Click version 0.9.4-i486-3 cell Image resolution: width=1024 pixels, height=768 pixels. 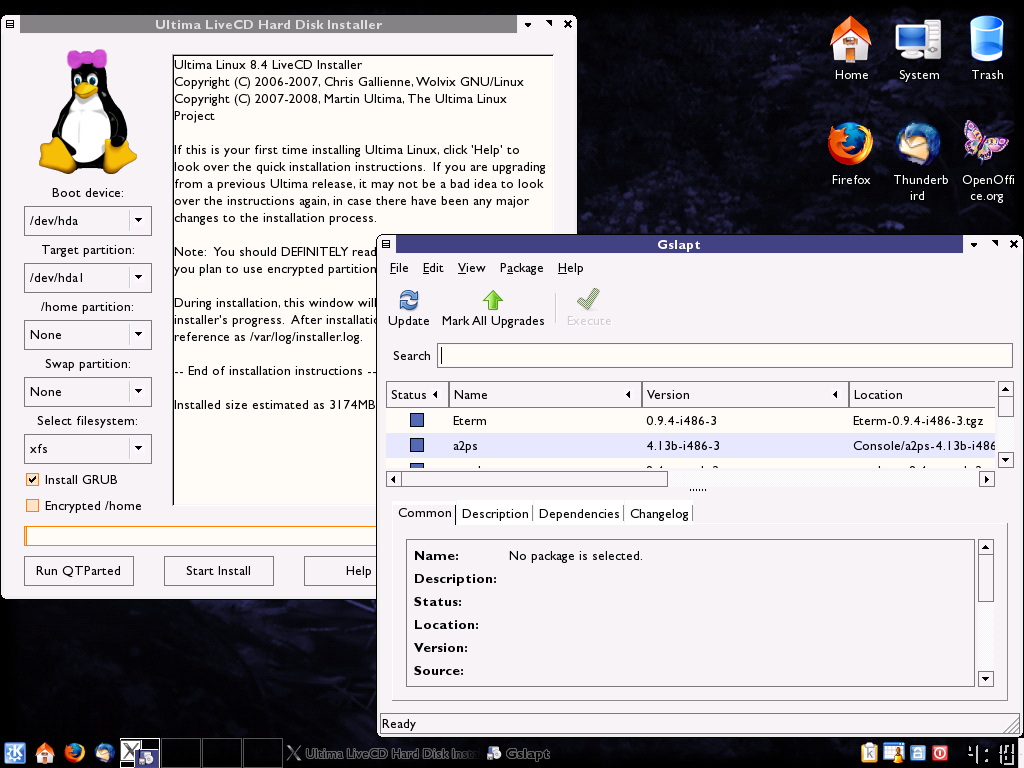(x=681, y=421)
